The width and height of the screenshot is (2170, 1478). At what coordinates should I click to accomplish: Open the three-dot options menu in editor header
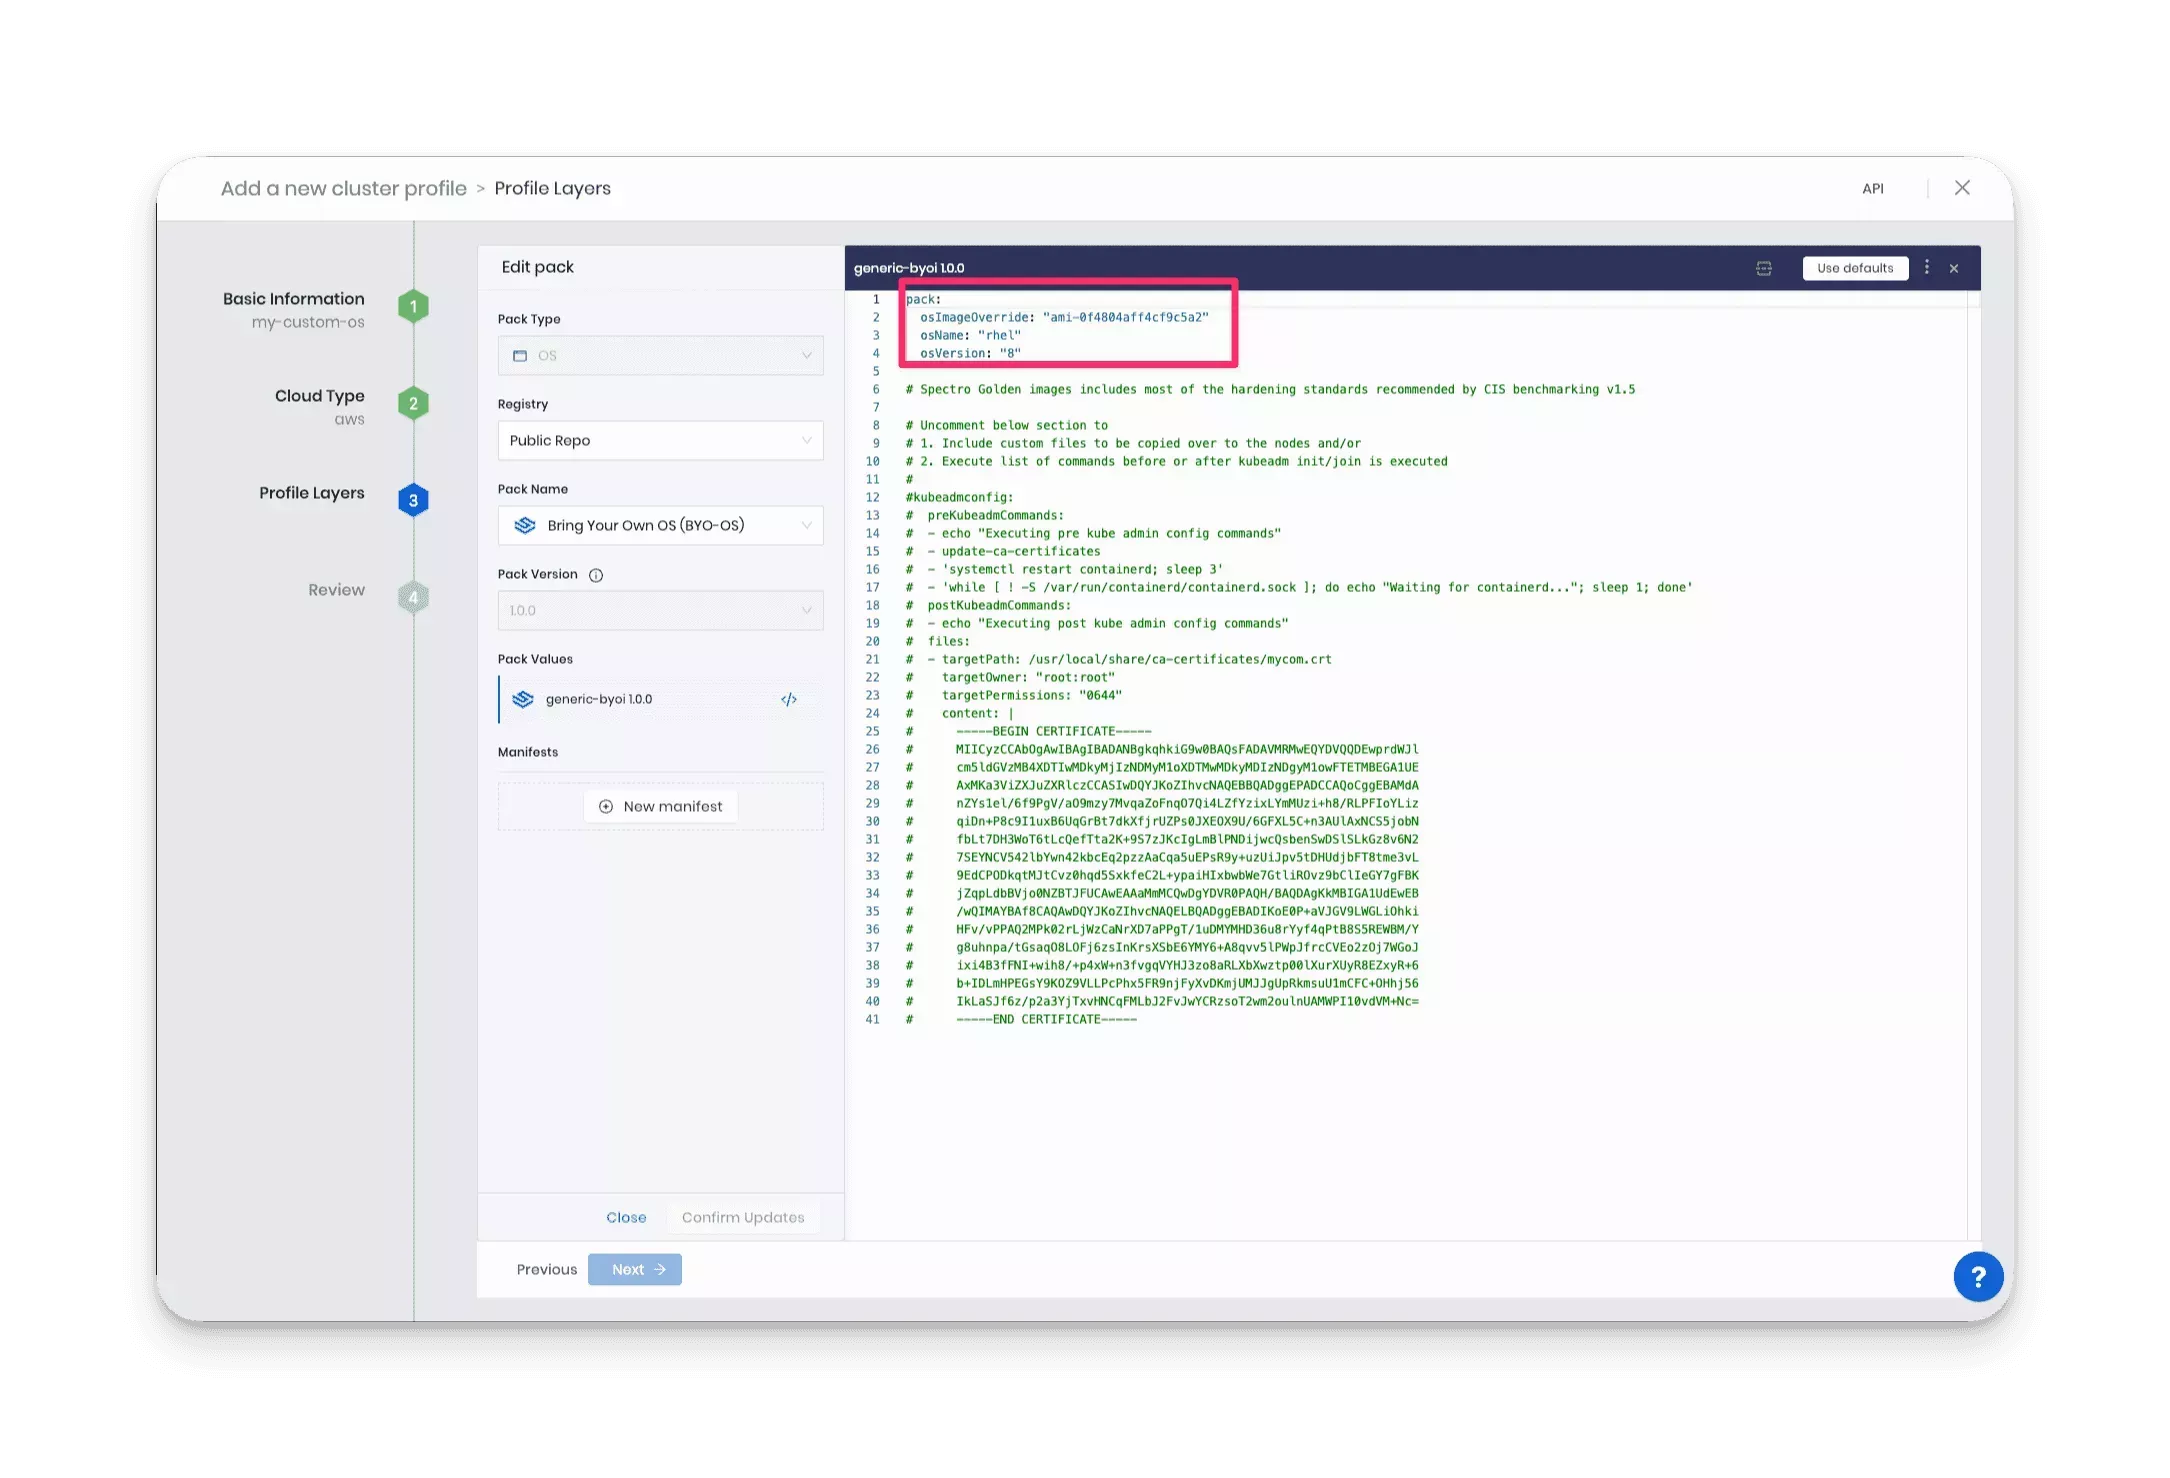click(1927, 268)
